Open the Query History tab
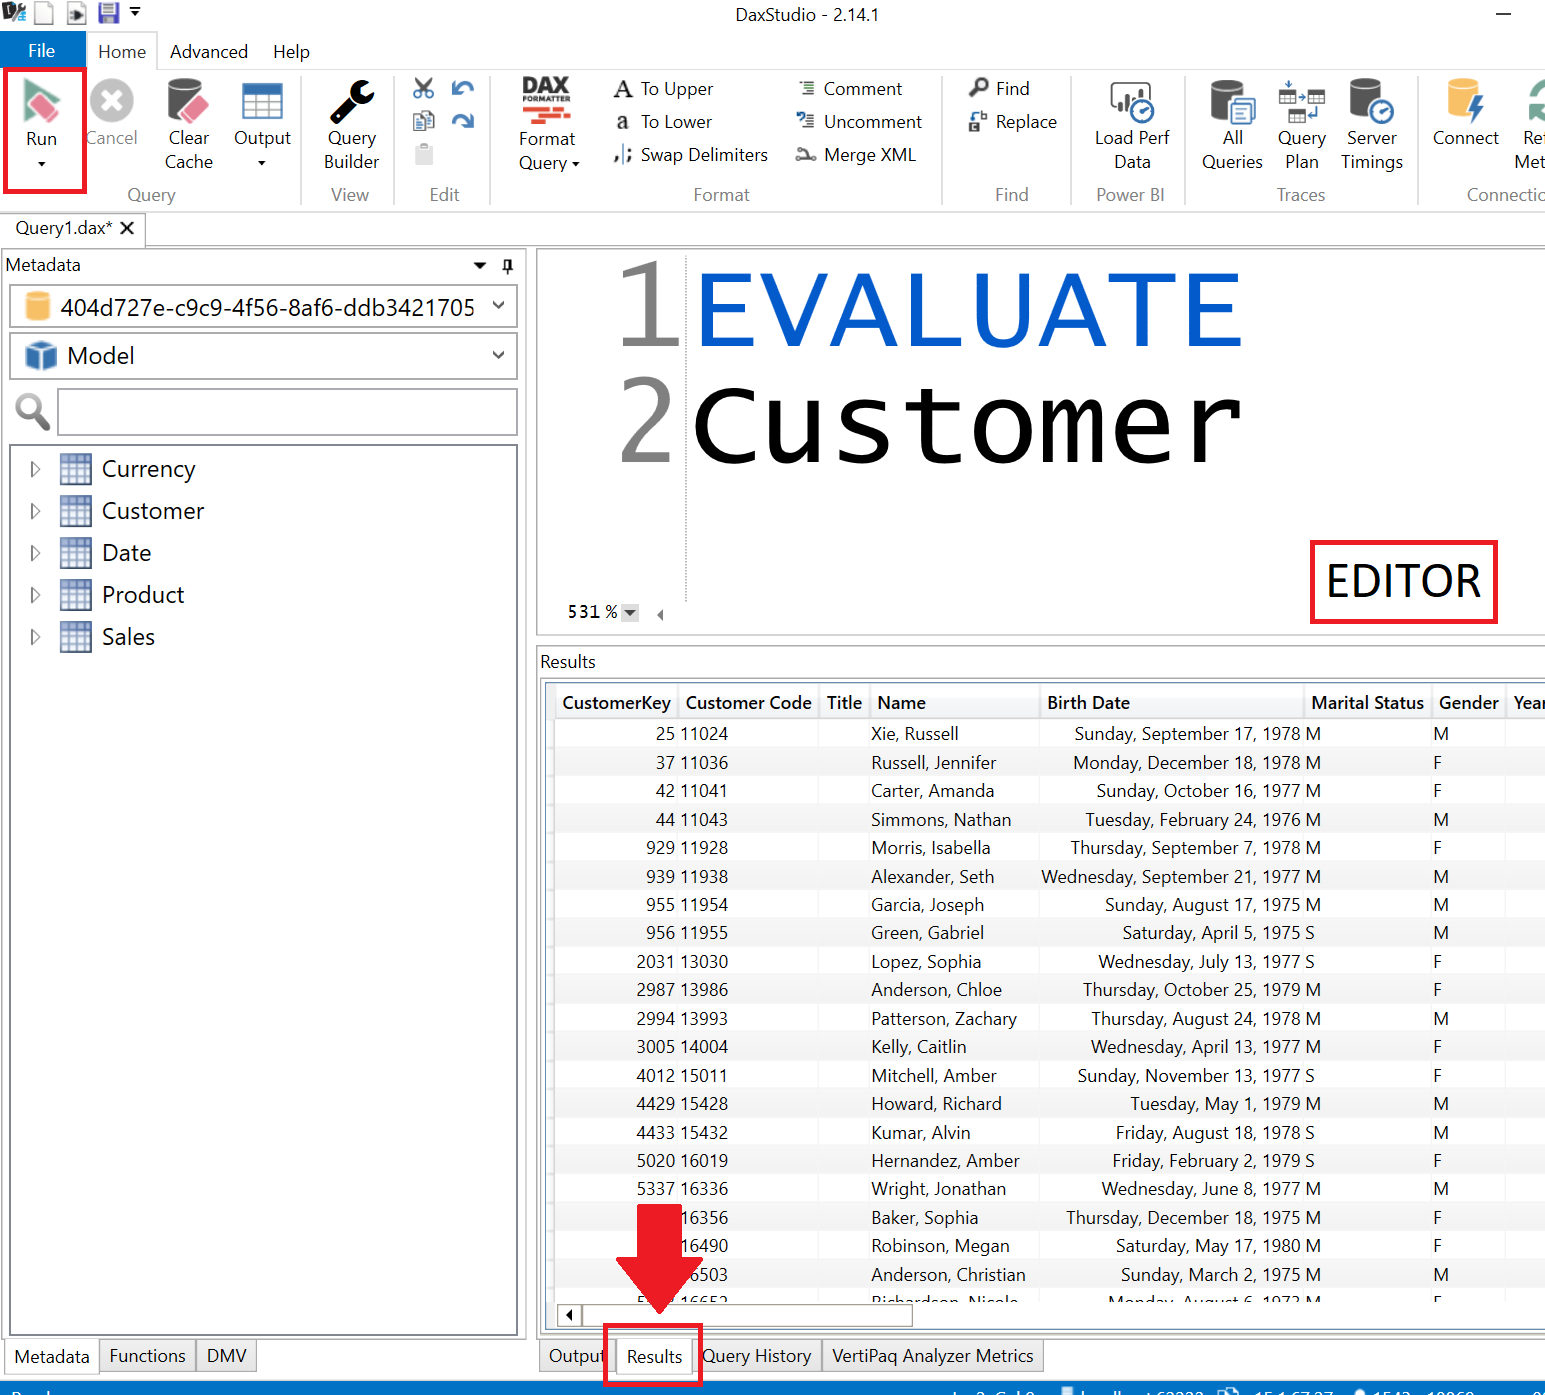The height and width of the screenshot is (1395, 1545). pos(757,1356)
